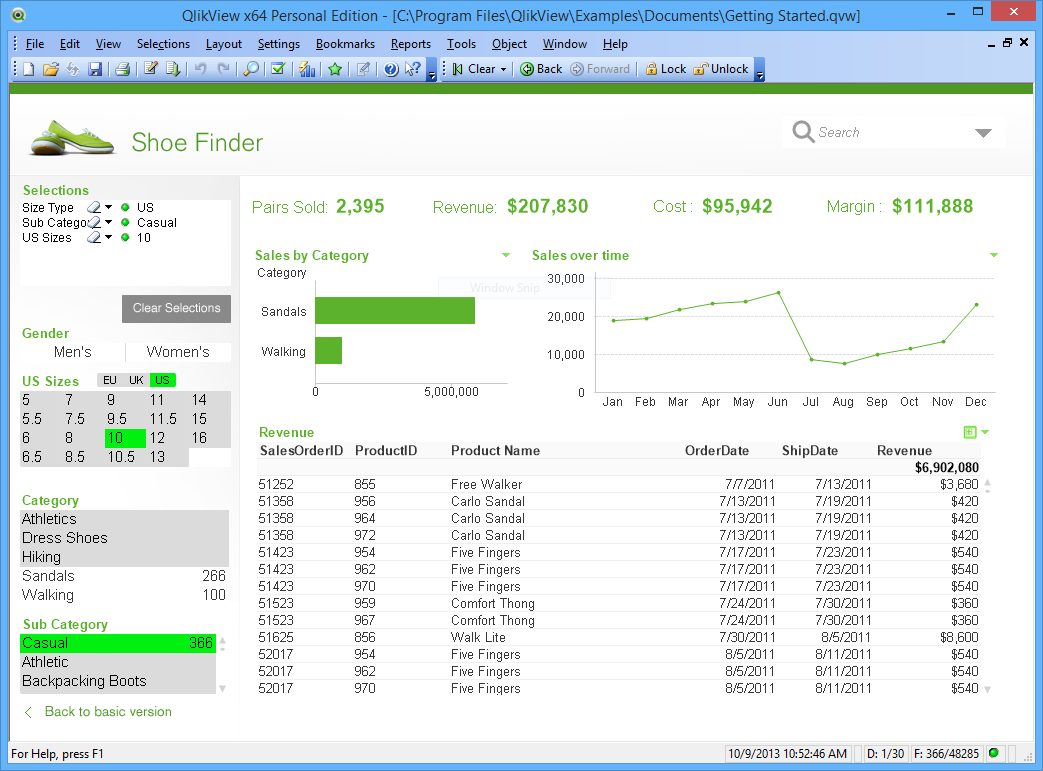Open the Edit Script toolbar icon
The image size is (1043, 771).
click(x=151, y=69)
